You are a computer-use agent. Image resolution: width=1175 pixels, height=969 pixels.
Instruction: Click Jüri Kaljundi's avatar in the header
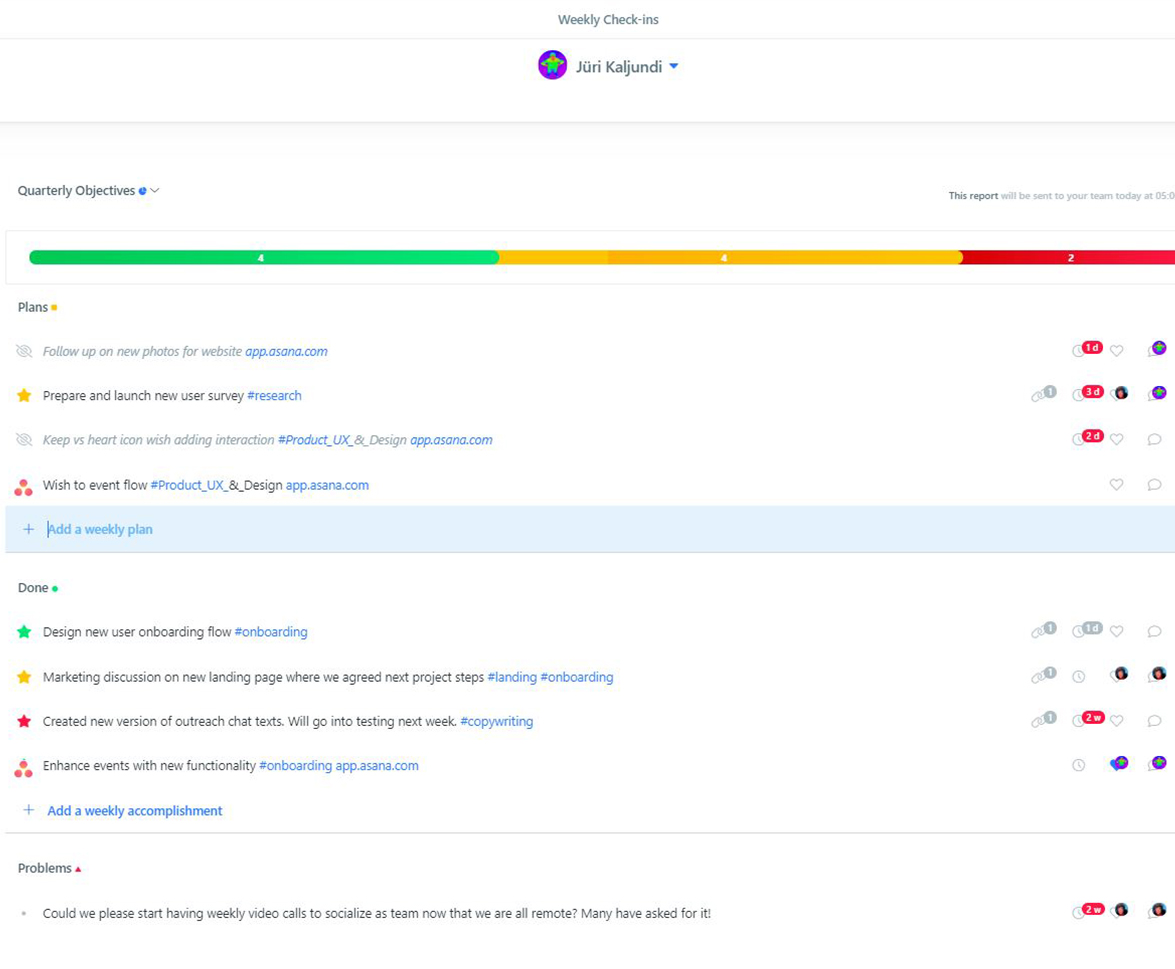click(x=552, y=65)
